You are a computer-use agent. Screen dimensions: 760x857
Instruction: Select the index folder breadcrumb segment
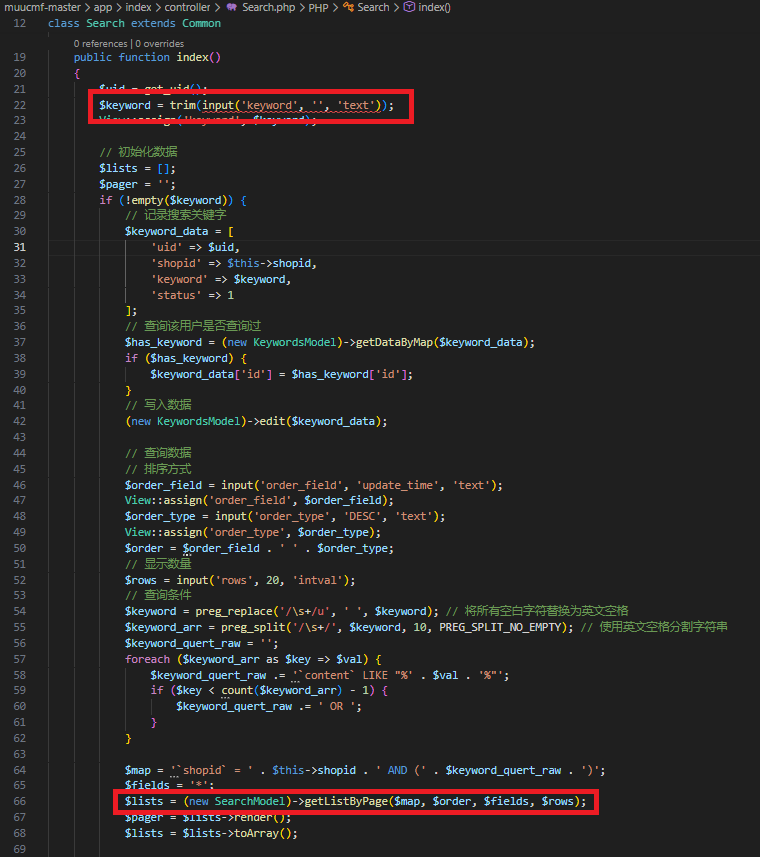click(138, 7)
